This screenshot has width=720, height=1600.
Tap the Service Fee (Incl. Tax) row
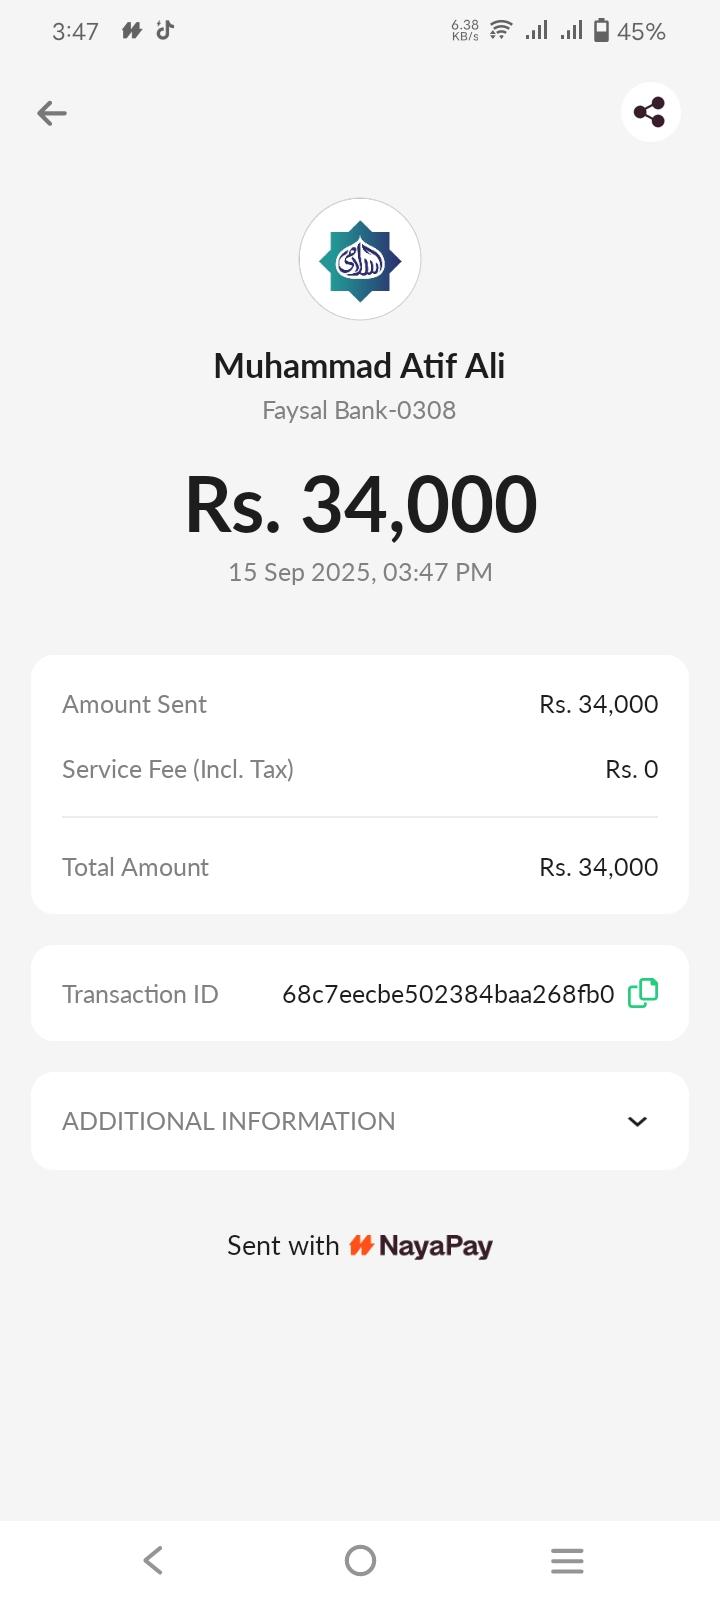coord(360,769)
